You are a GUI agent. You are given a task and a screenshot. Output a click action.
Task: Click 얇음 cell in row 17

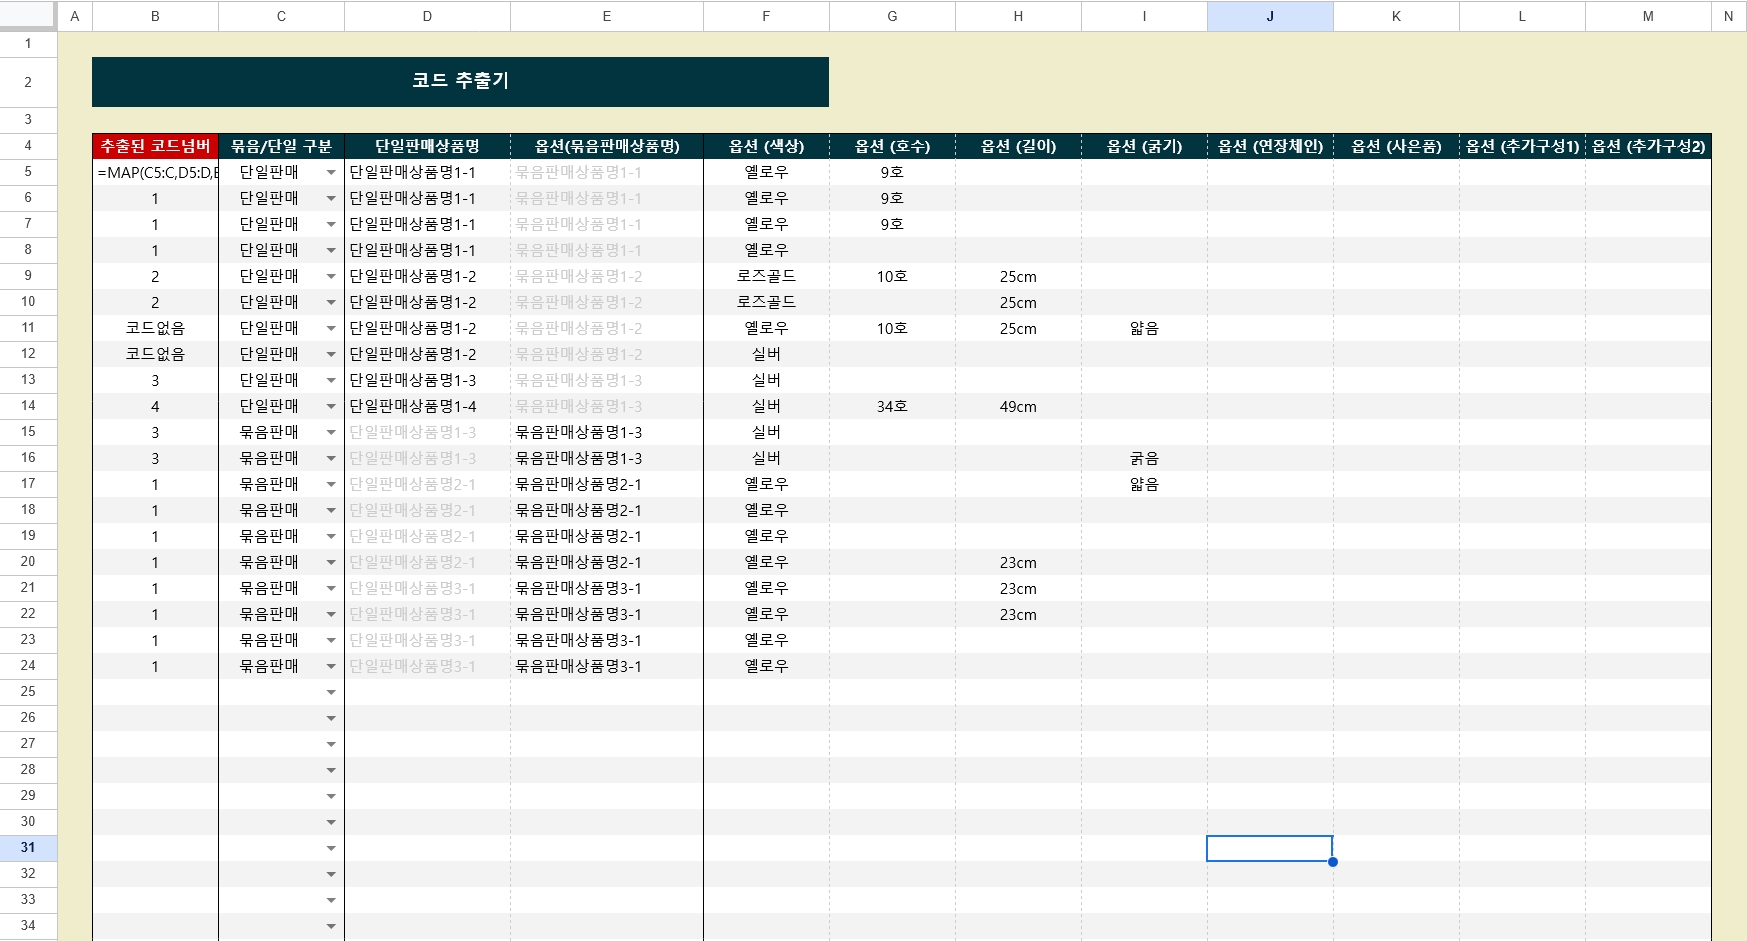(x=1144, y=484)
